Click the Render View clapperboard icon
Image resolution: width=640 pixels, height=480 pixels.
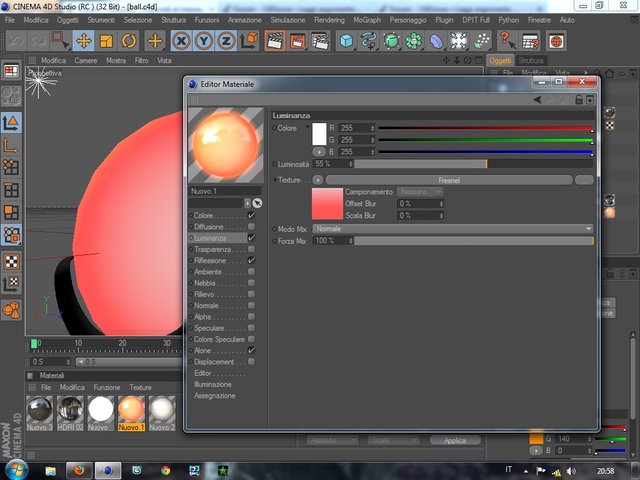click(x=275, y=41)
